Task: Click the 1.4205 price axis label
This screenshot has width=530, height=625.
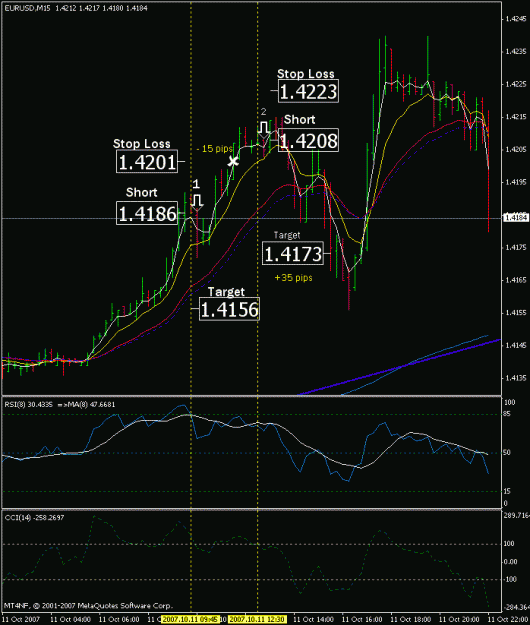Action: 516,149
